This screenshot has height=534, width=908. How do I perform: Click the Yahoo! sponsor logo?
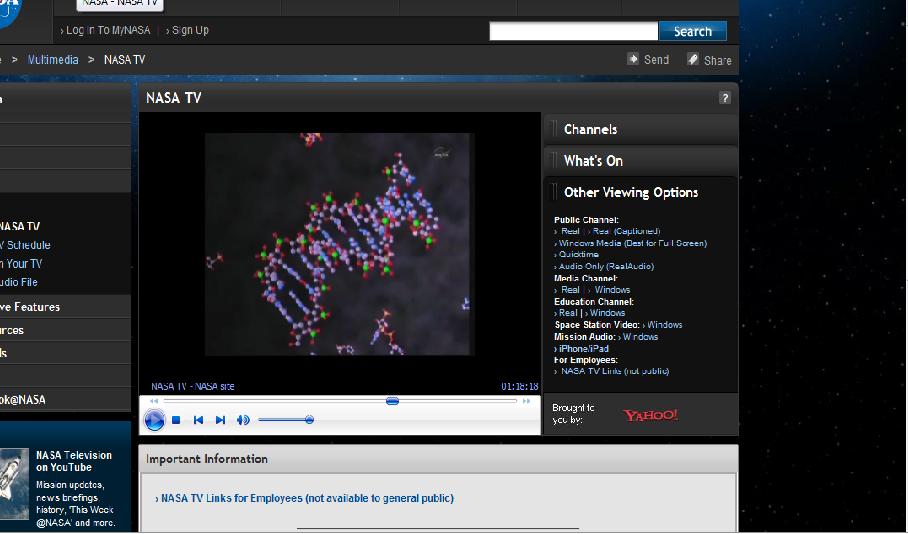point(650,415)
